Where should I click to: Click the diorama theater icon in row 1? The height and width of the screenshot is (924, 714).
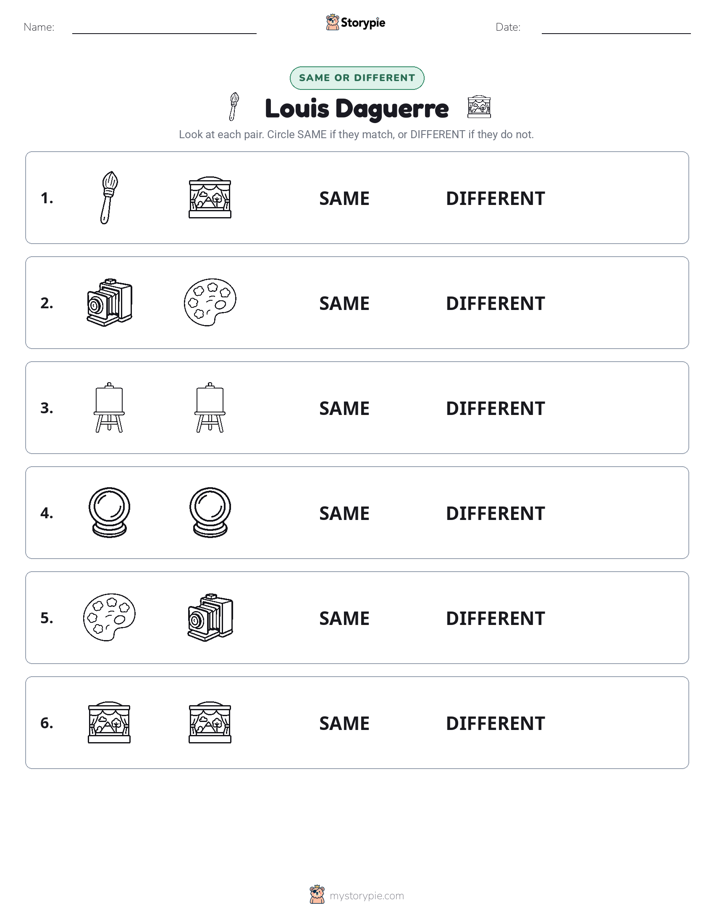[x=210, y=197]
